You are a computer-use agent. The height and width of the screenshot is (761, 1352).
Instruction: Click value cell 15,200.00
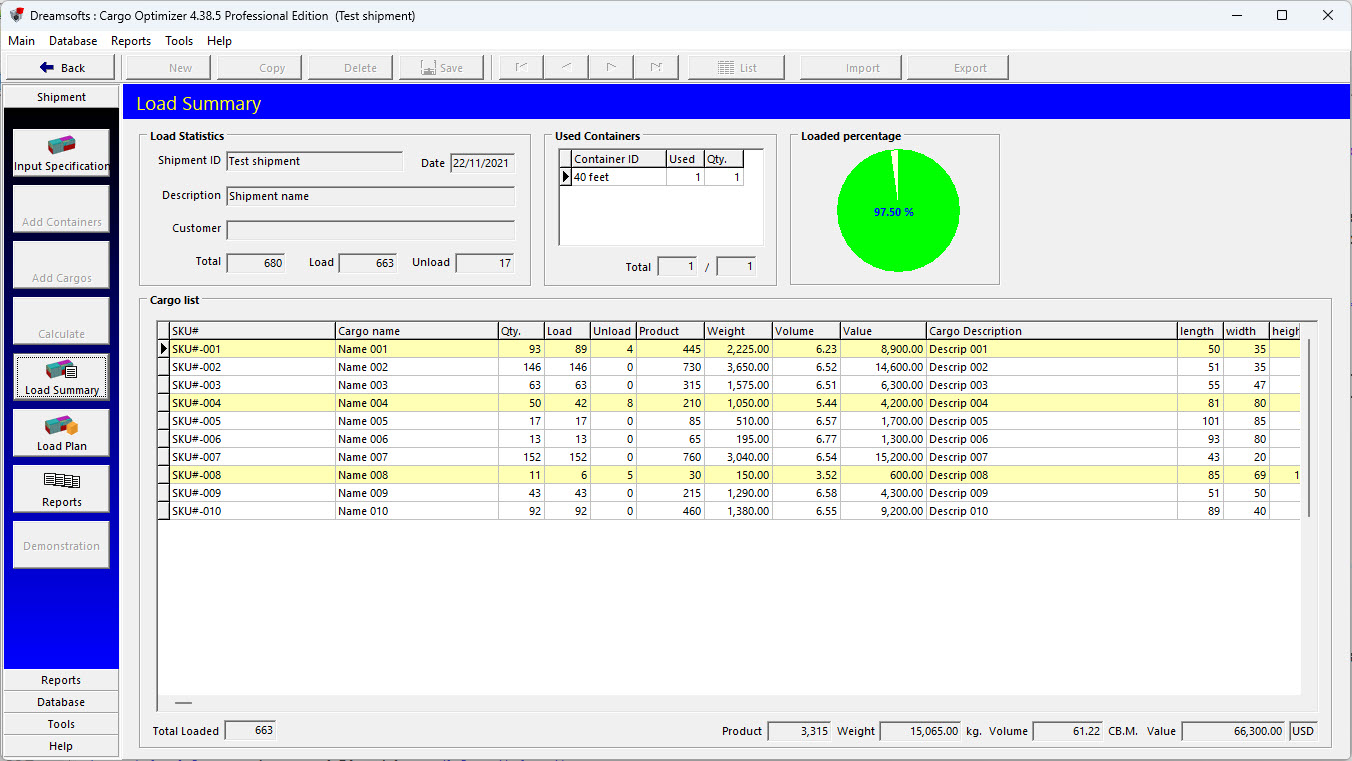(883, 457)
